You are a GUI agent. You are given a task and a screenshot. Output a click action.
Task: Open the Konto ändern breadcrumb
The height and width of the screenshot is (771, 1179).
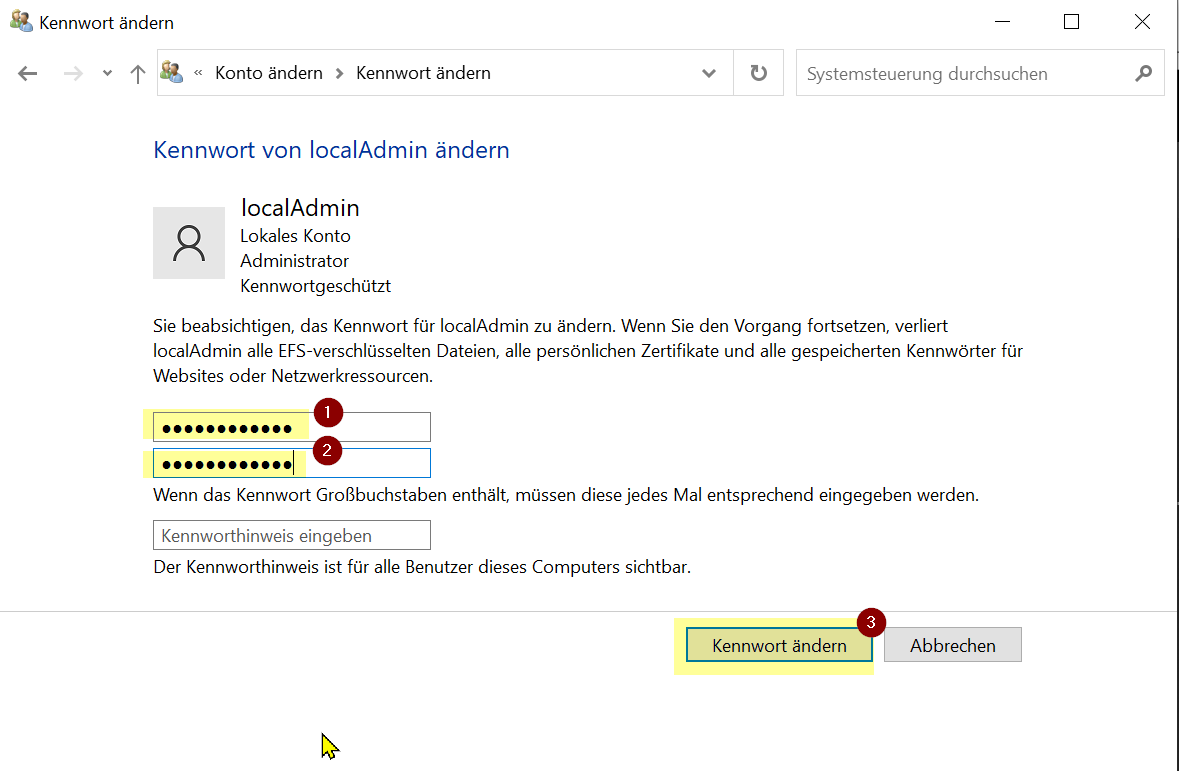tap(269, 73)
